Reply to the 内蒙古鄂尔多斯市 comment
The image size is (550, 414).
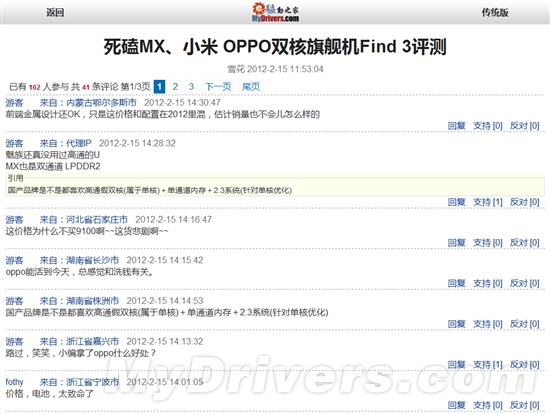pyautogui.click(x=456, y=126)
